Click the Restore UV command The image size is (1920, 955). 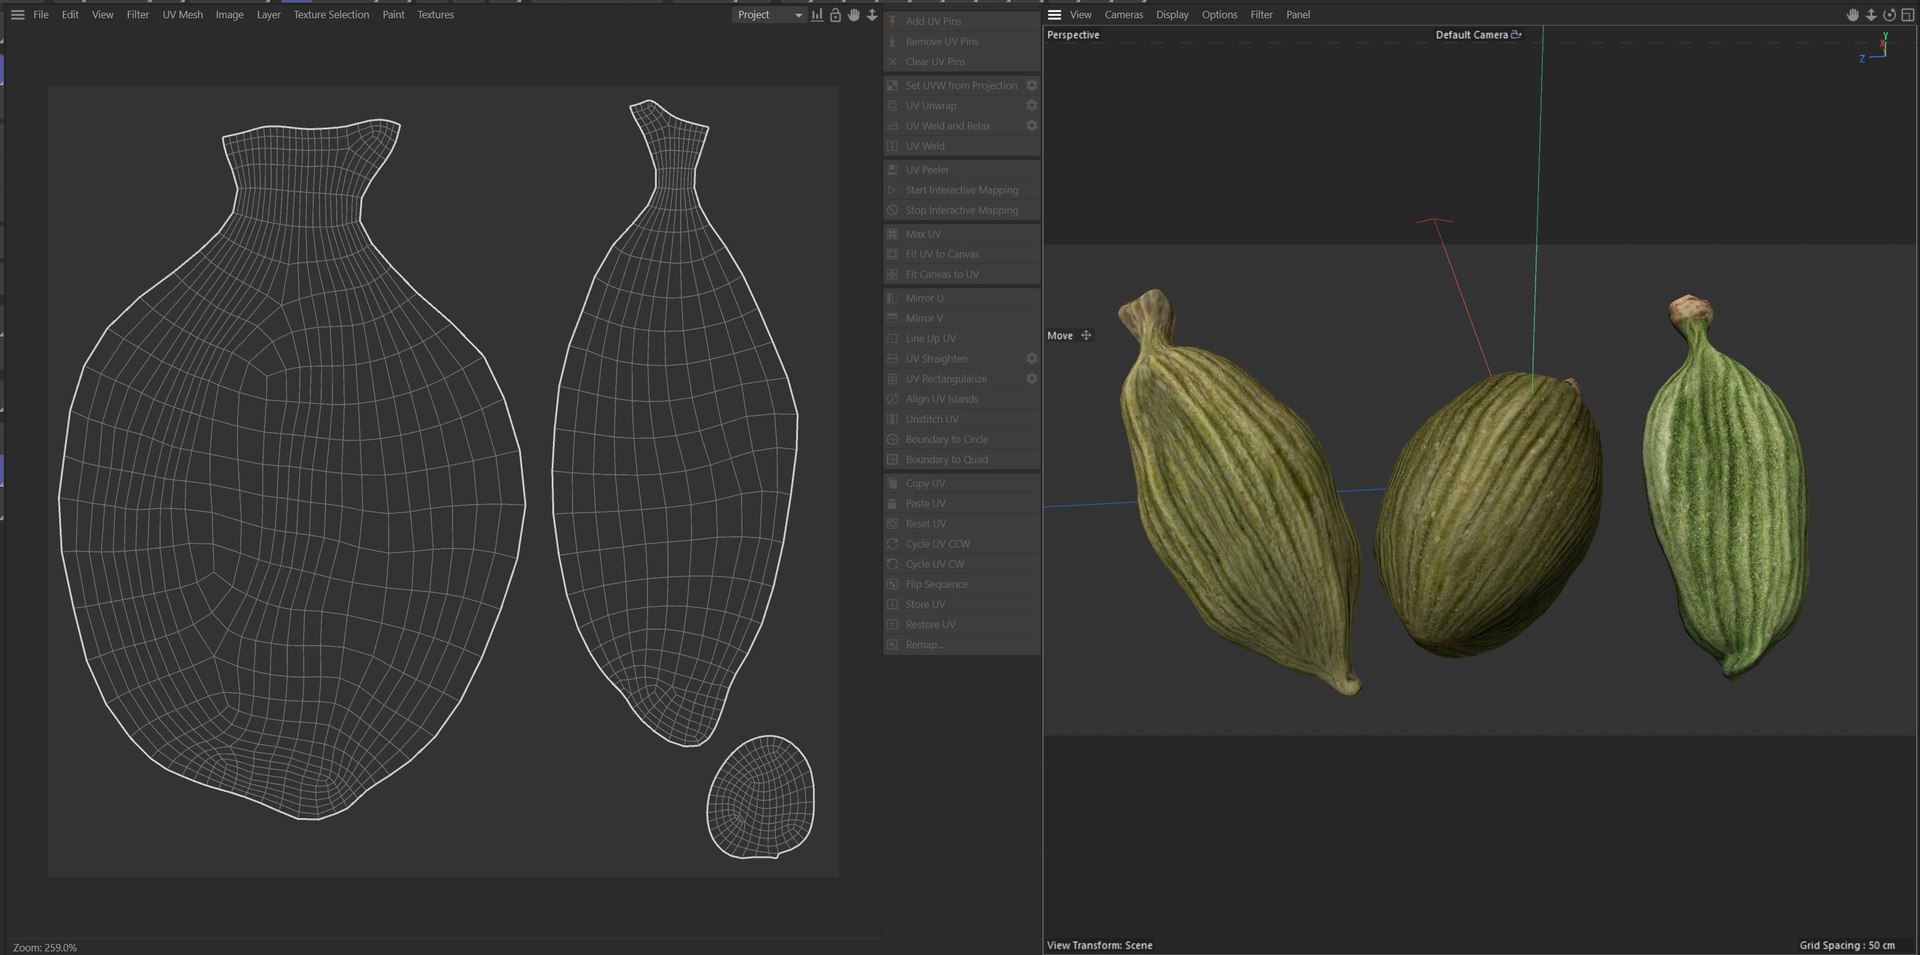point(962,625)
